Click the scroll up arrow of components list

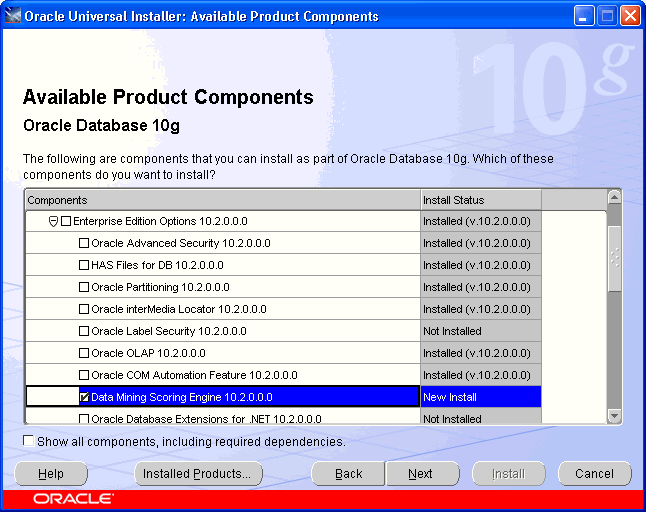coord(614,198)
